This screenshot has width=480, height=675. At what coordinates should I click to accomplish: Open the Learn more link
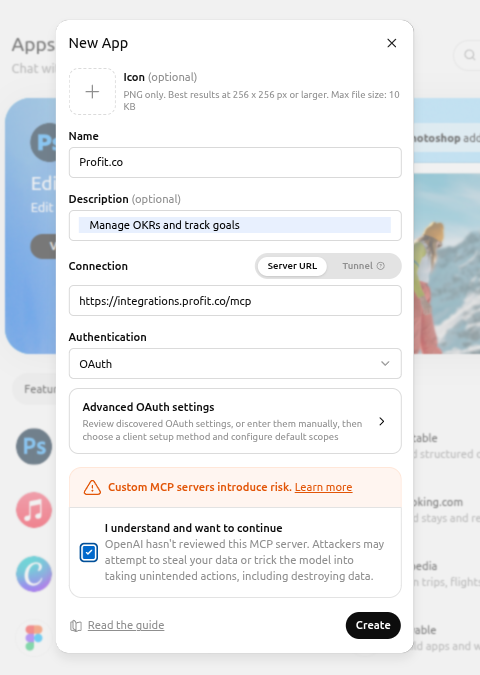[x=323, y=487]
